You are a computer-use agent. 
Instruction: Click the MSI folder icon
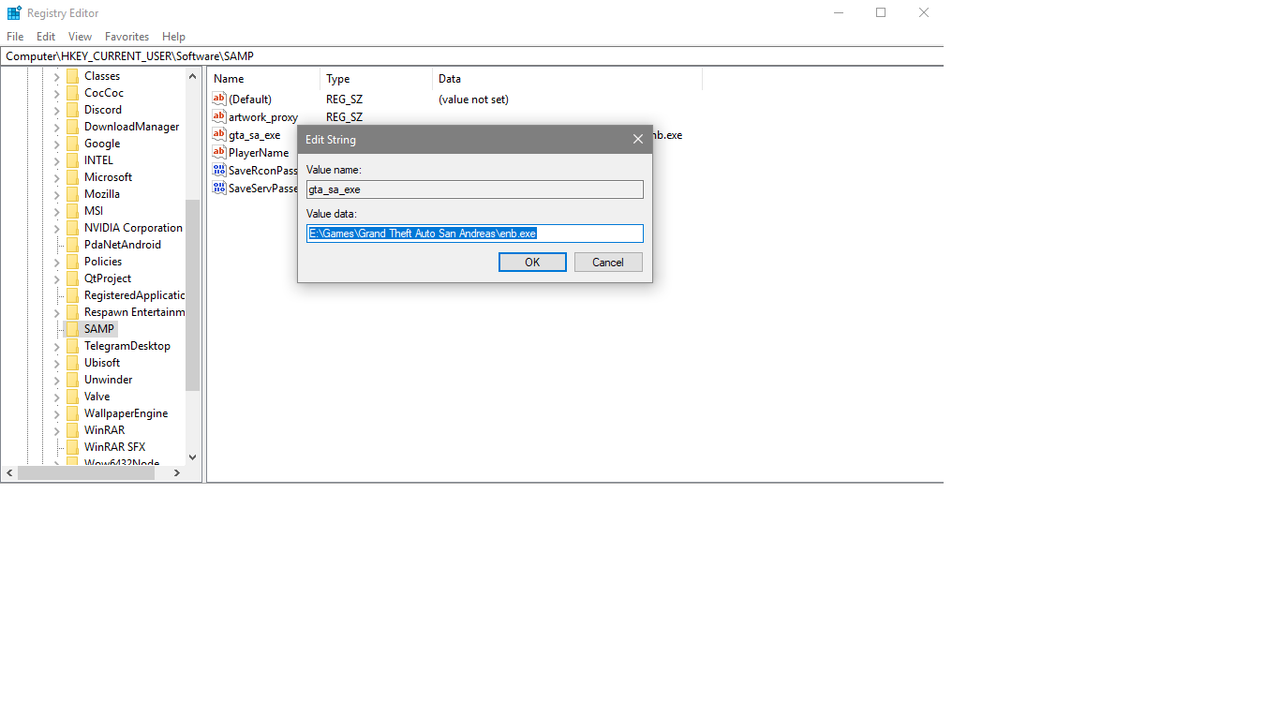tap(73, 211)
